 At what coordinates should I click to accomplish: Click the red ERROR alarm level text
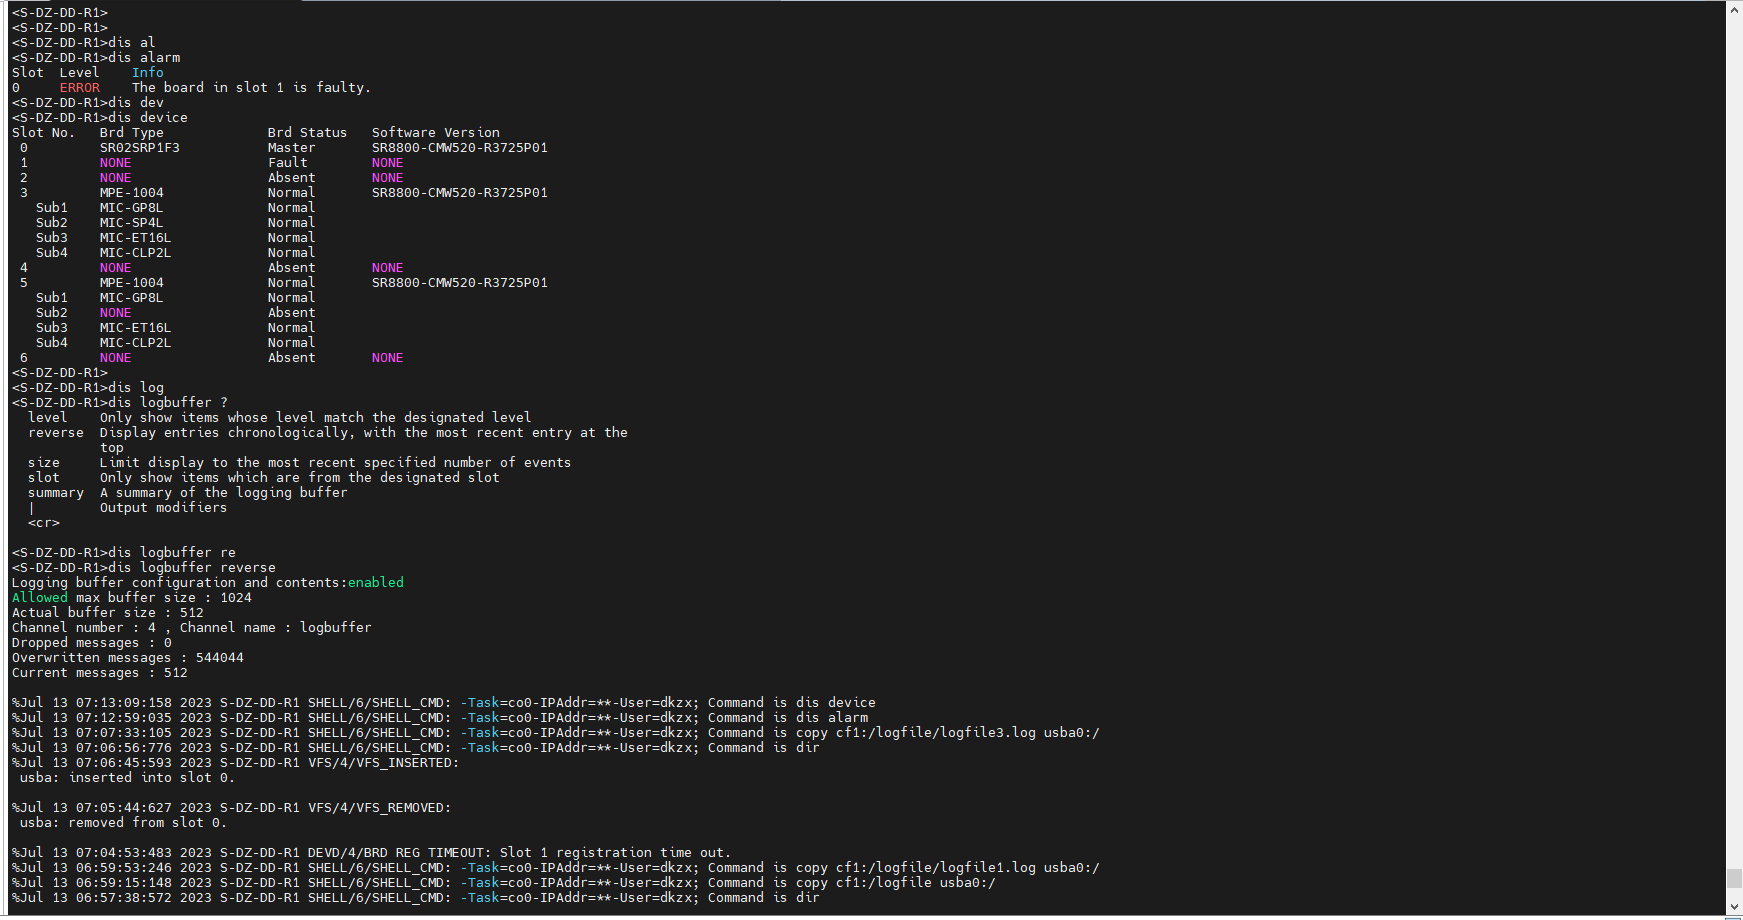point(79,88)
